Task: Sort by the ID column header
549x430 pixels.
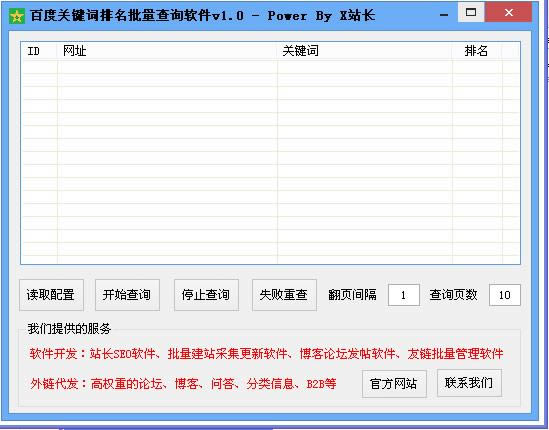Action: 39,51
